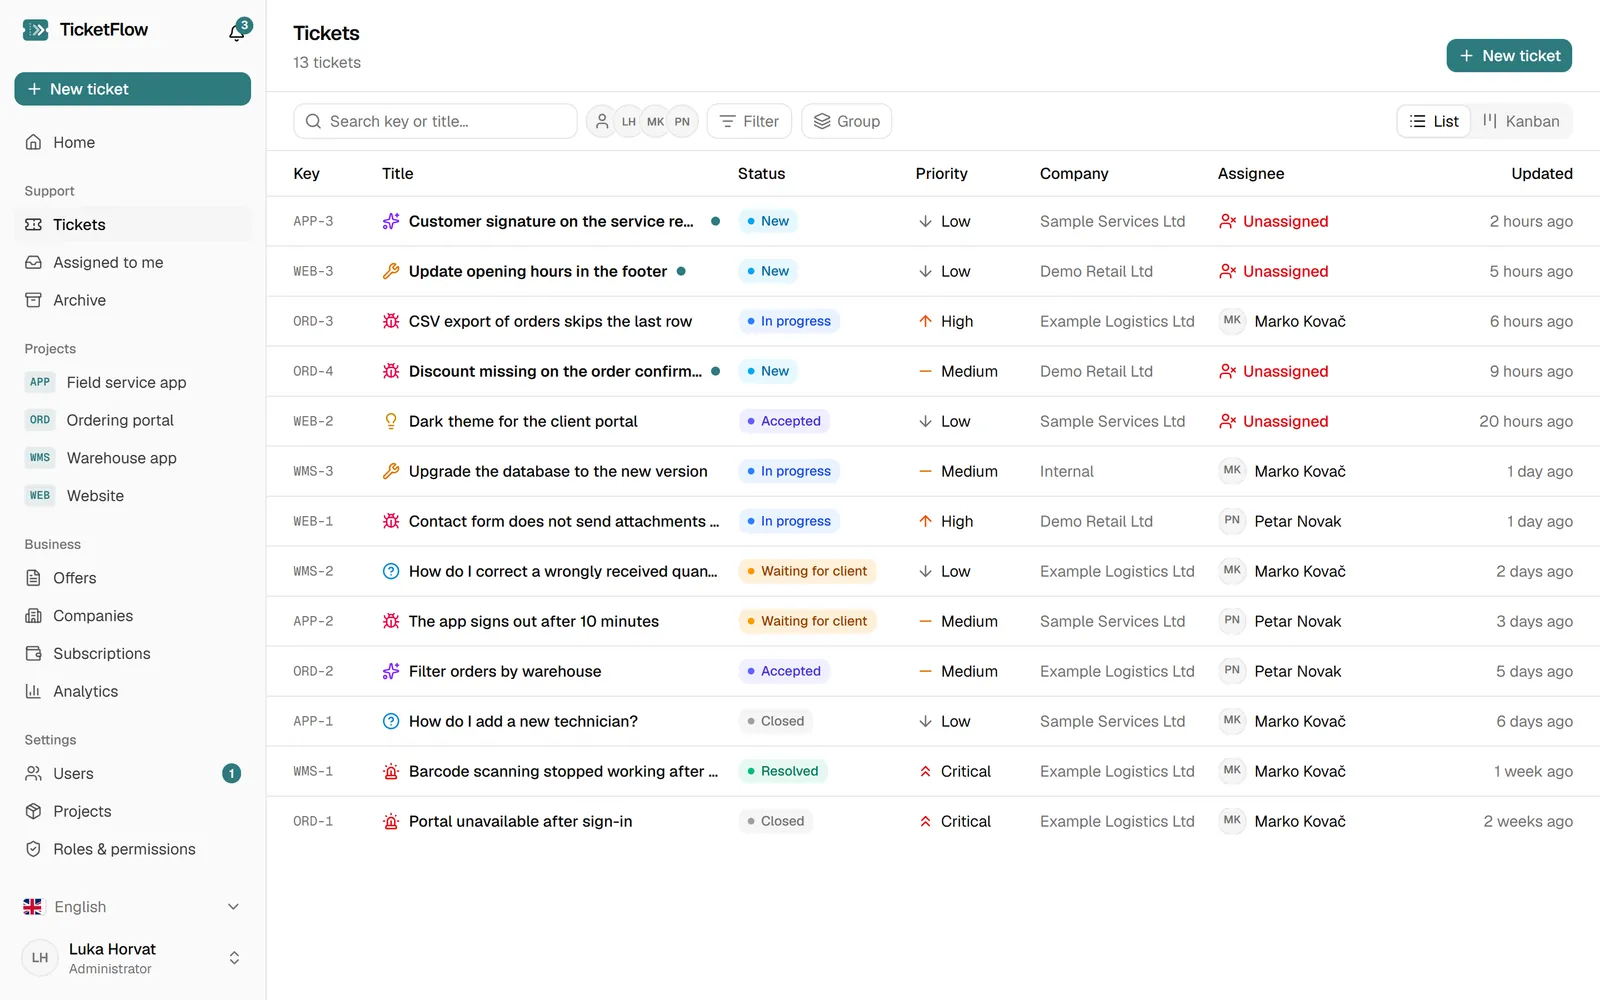Focus the Search key or title field
Screen dimensions: 1600x1000
tap(435, 121)
